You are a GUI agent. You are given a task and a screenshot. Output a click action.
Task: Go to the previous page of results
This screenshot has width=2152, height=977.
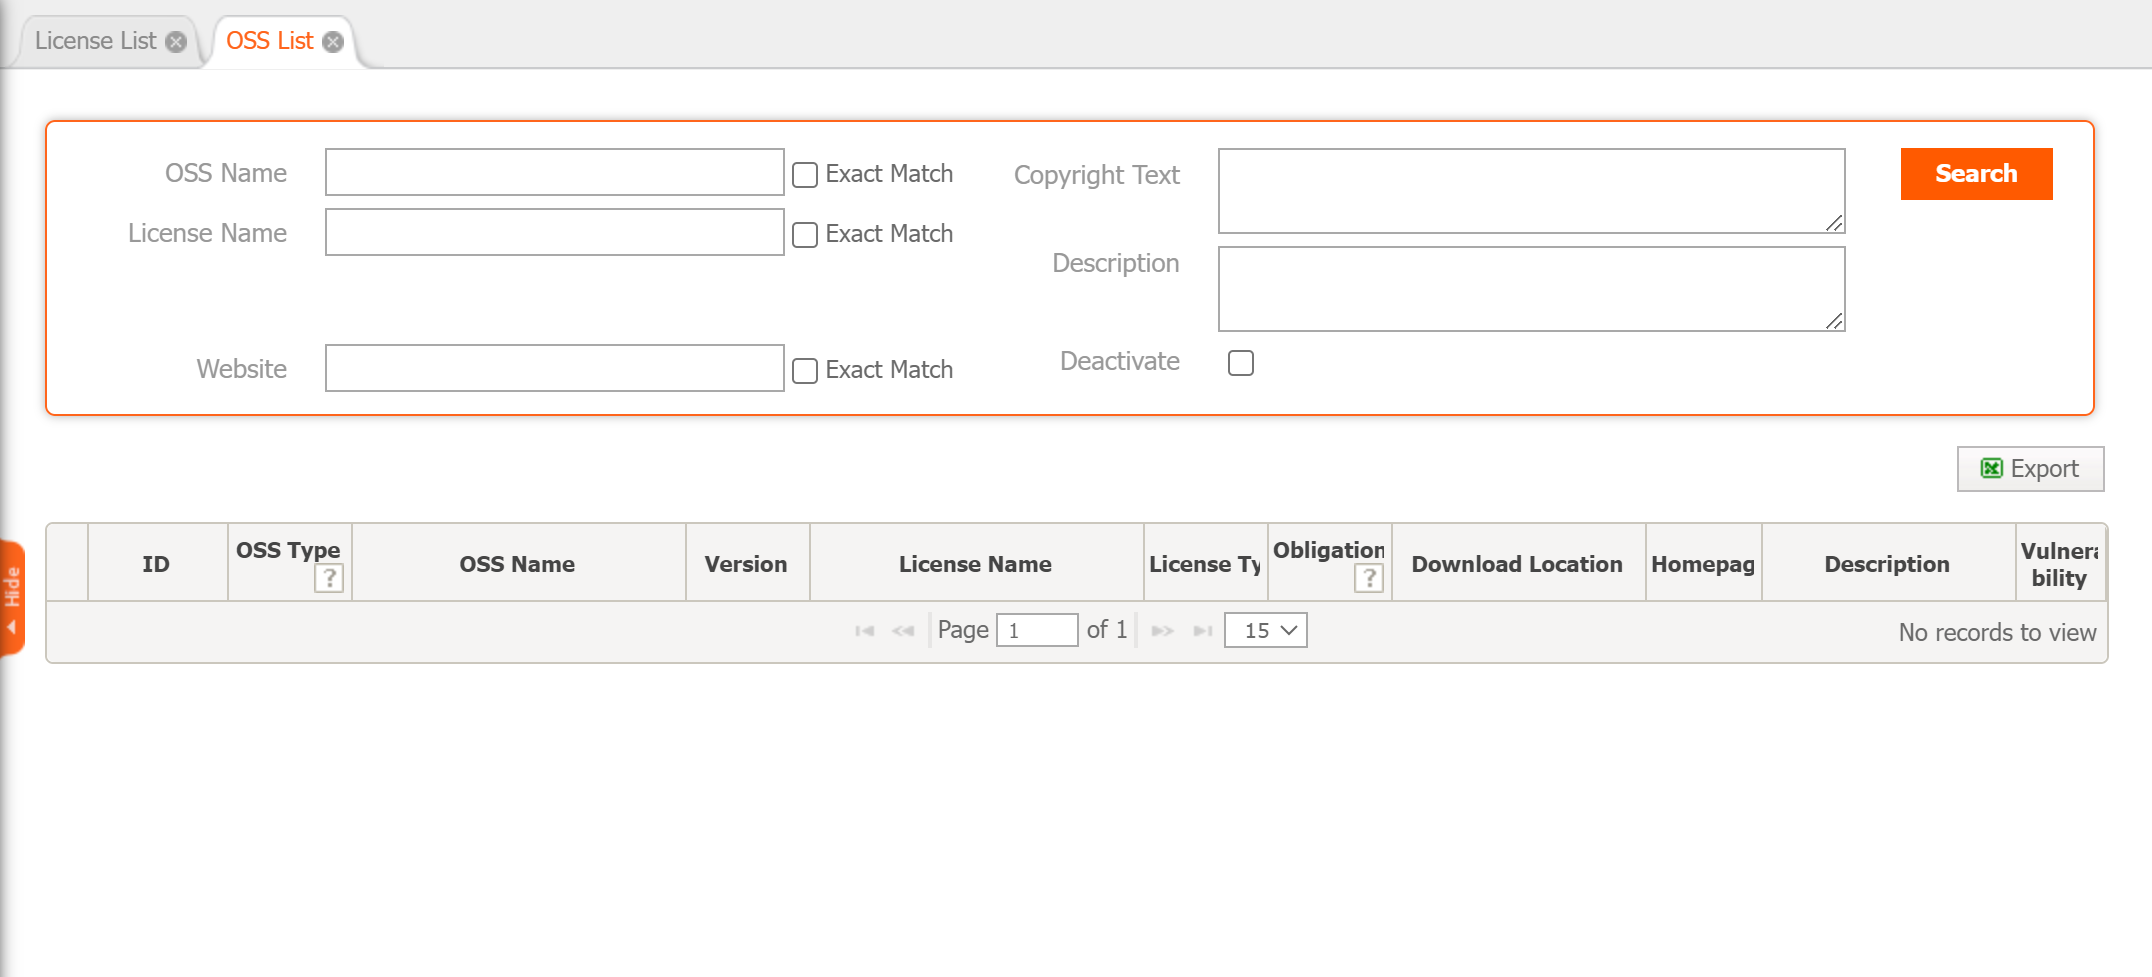903,630
